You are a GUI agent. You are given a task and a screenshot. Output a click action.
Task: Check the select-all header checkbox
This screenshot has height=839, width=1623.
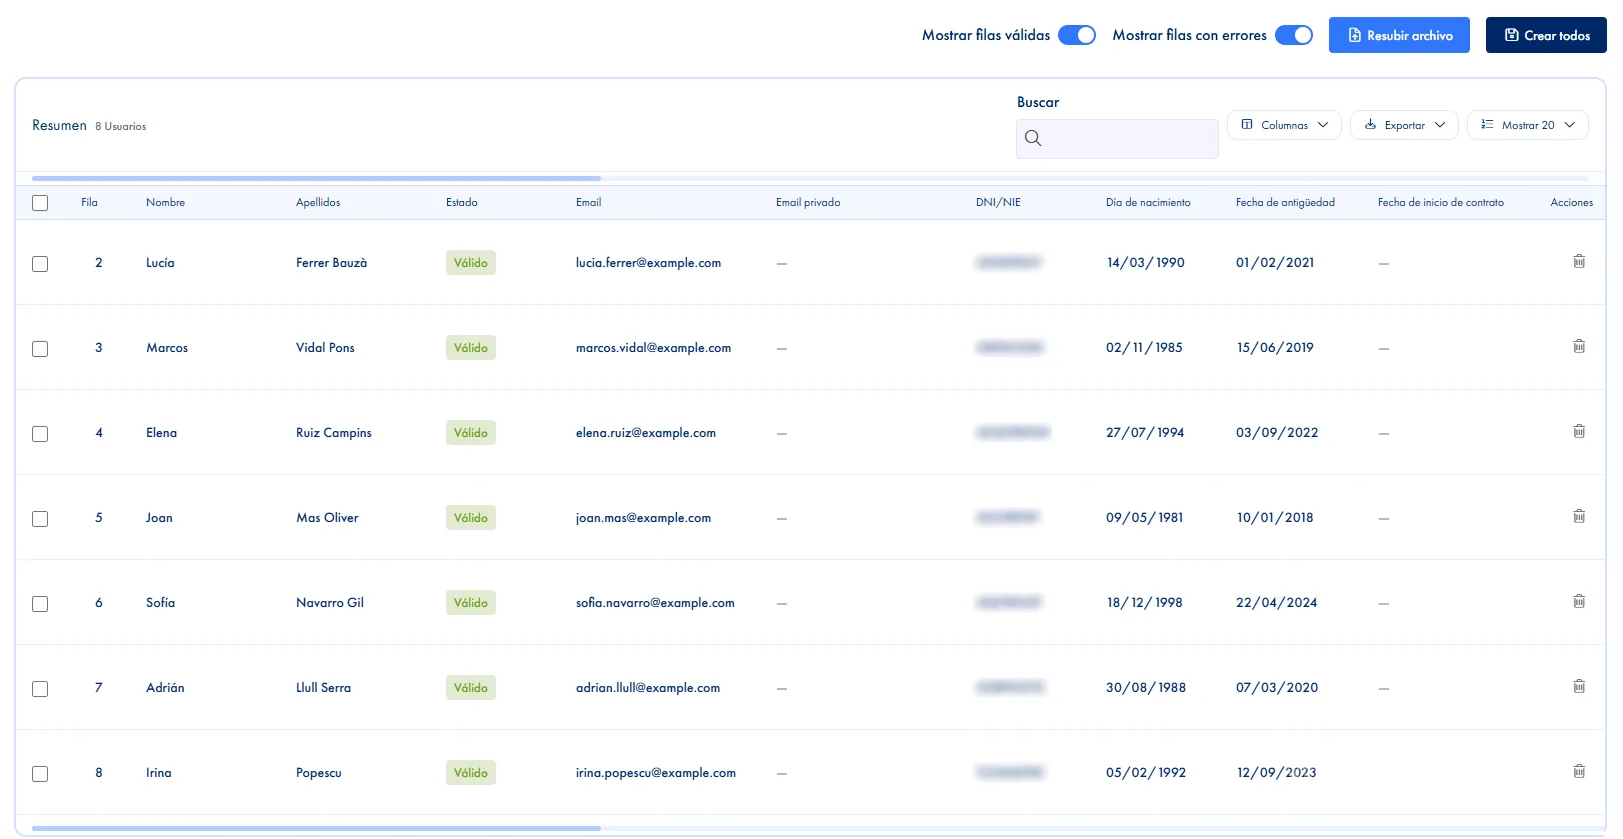(40, 203)
